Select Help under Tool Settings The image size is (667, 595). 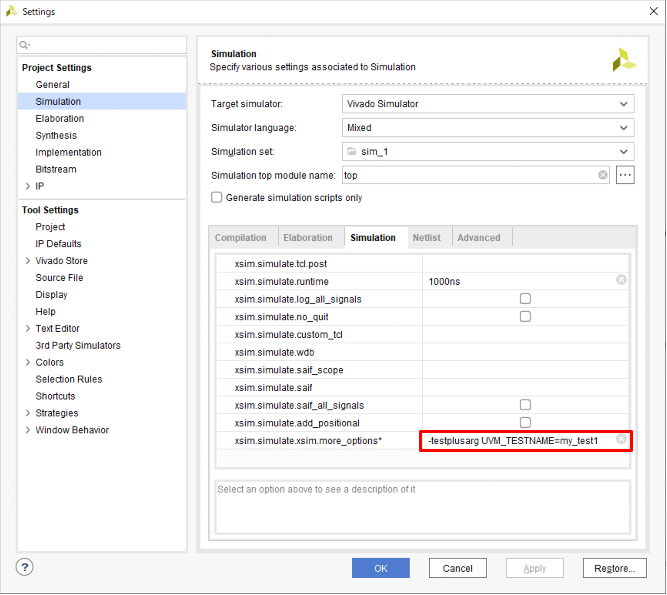[x=46, y=312]
